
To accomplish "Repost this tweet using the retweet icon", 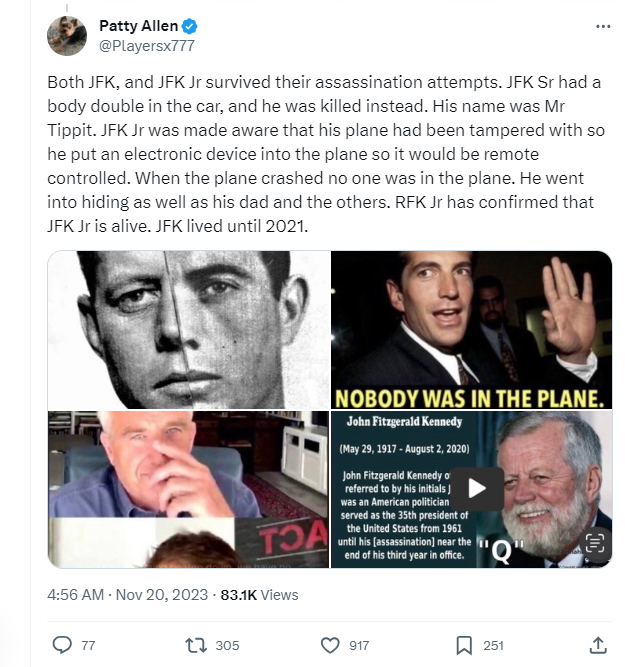I will tap(197, 645).
